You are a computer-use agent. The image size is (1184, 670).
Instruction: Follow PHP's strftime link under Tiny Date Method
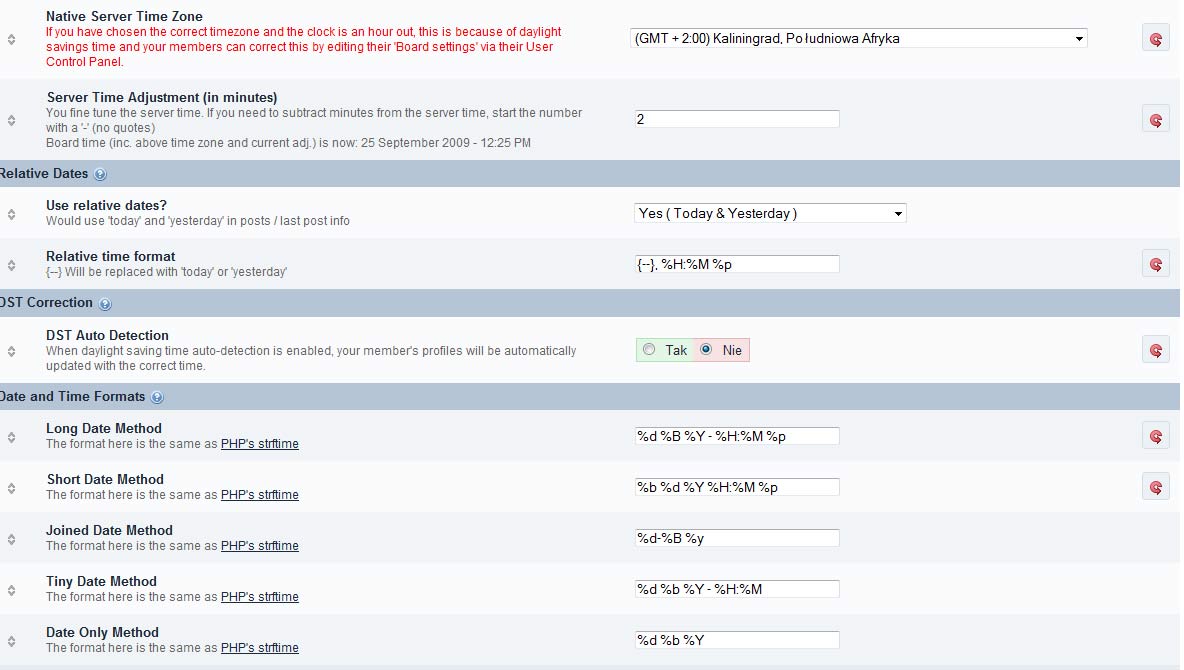tap(259, 597)
